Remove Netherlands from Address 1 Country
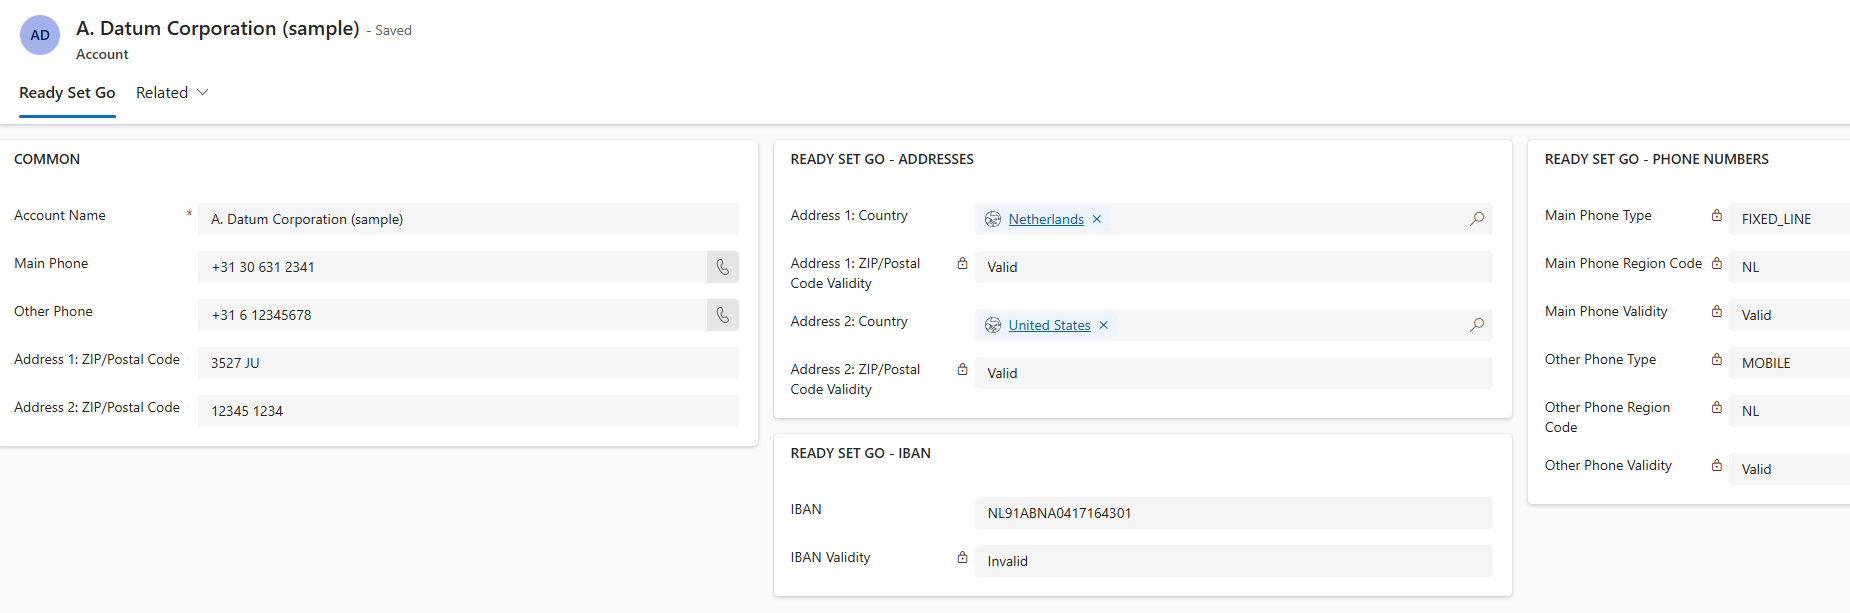The image size is (1850, 613). point(1097,219)
